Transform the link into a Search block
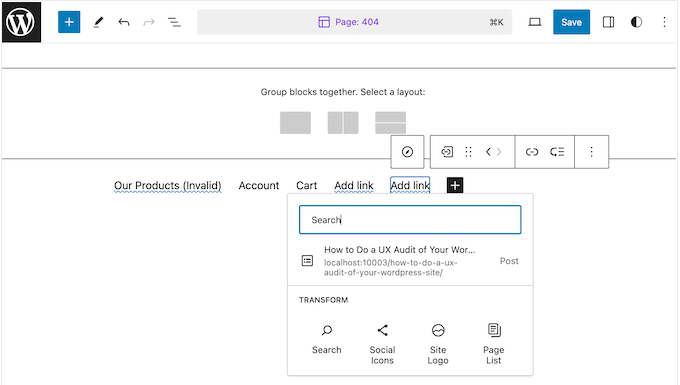 click(327, 339)
